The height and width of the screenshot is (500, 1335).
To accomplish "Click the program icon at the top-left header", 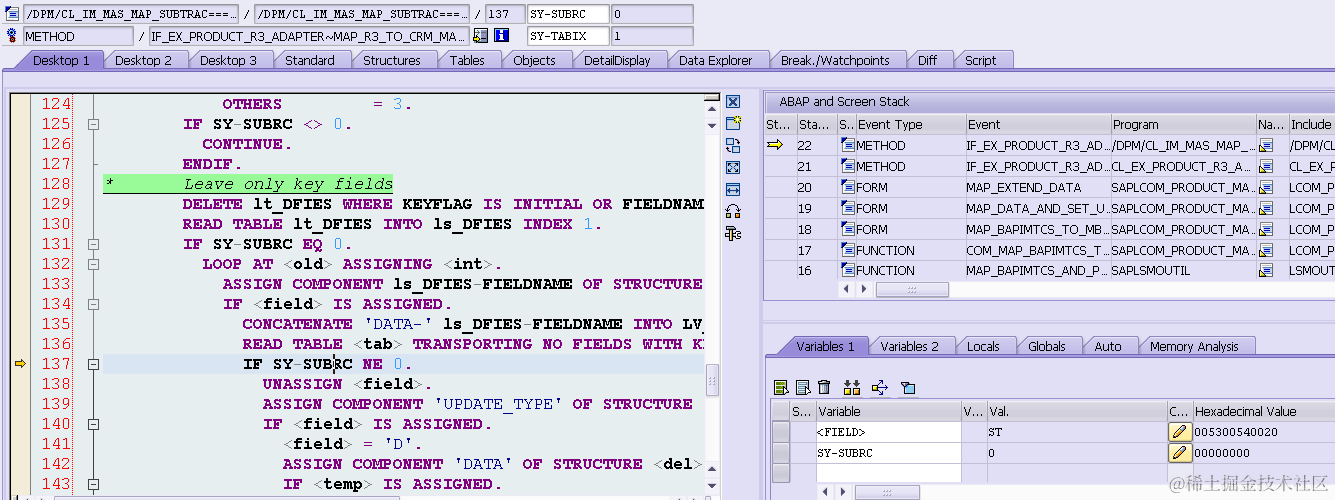I will point(13,14).
